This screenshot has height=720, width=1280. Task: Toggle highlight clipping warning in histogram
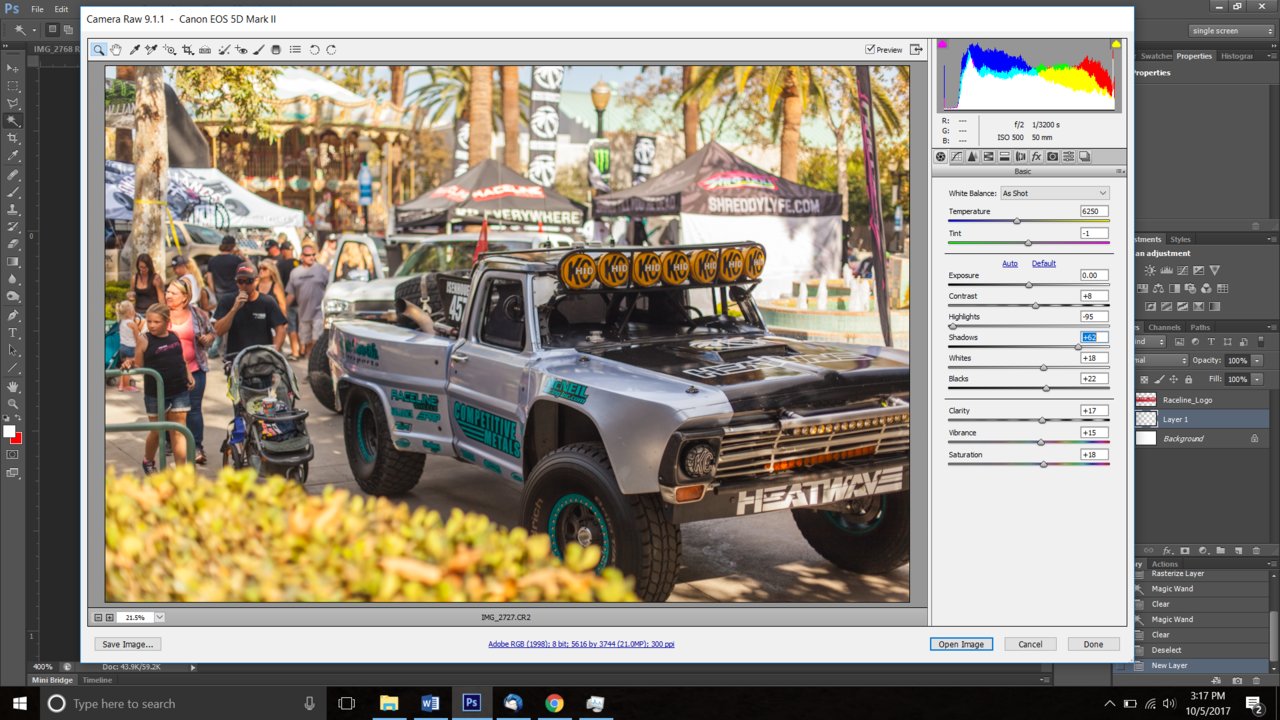1116,44
